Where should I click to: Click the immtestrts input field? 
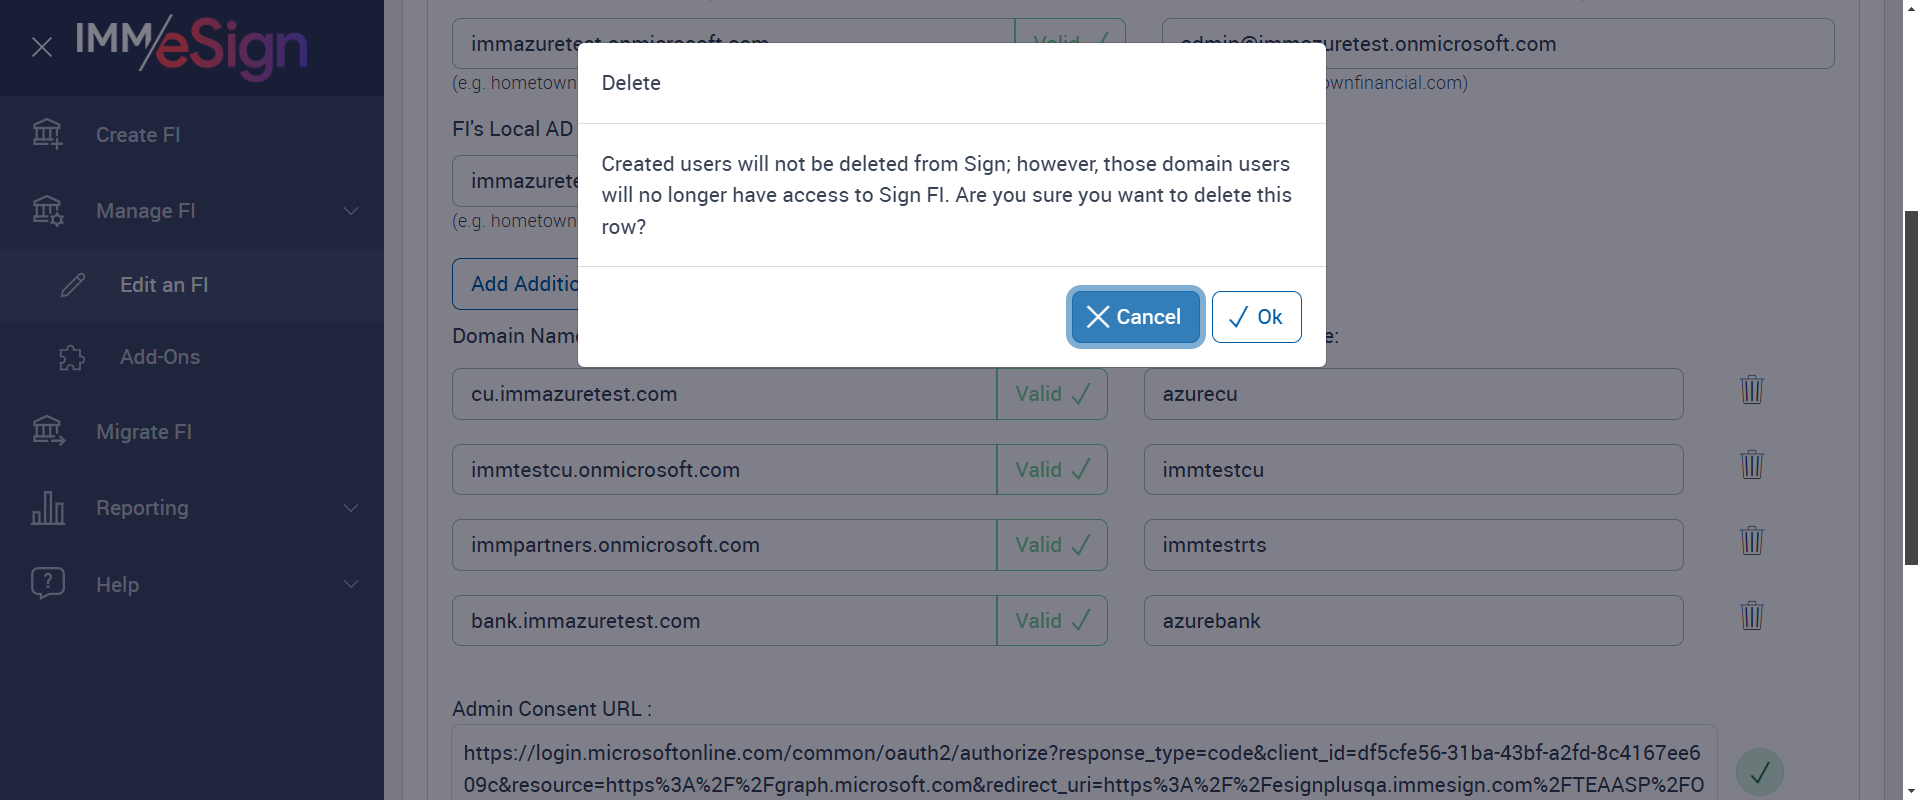point(1412,545)
